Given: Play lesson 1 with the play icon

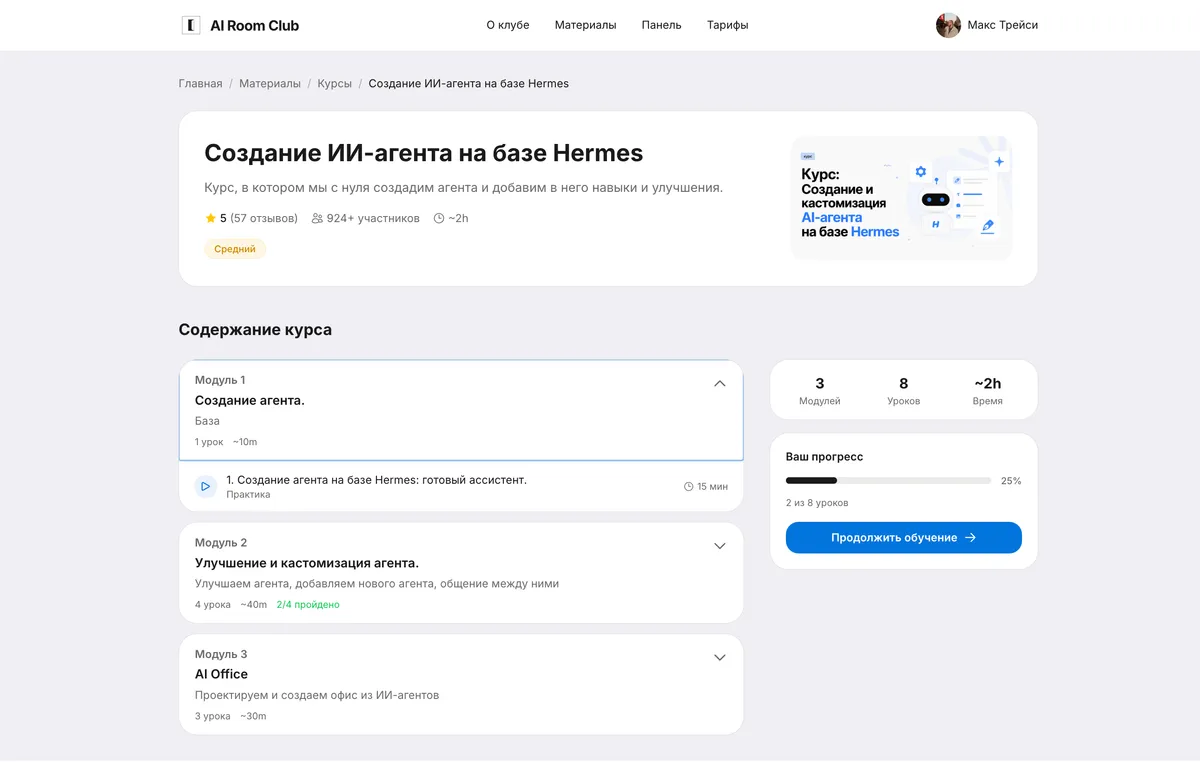Looking at the screenshot, I should click(205, 487).
